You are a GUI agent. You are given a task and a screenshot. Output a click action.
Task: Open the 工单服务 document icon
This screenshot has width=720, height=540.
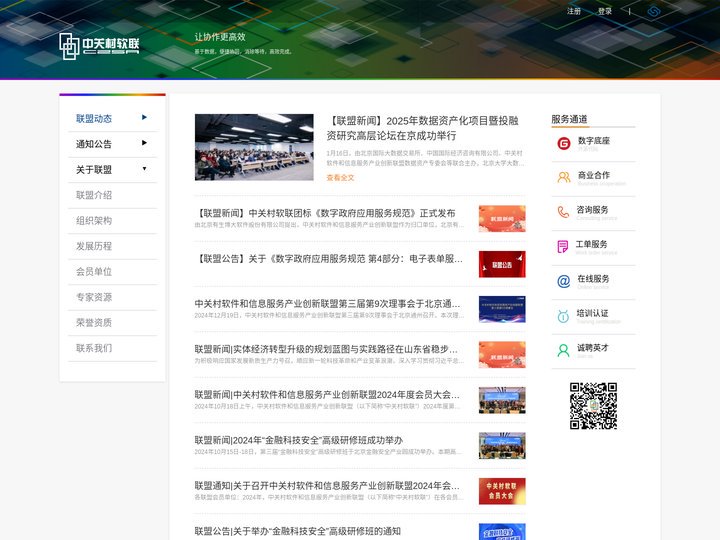pyautogui.click(x=562, y=247)
